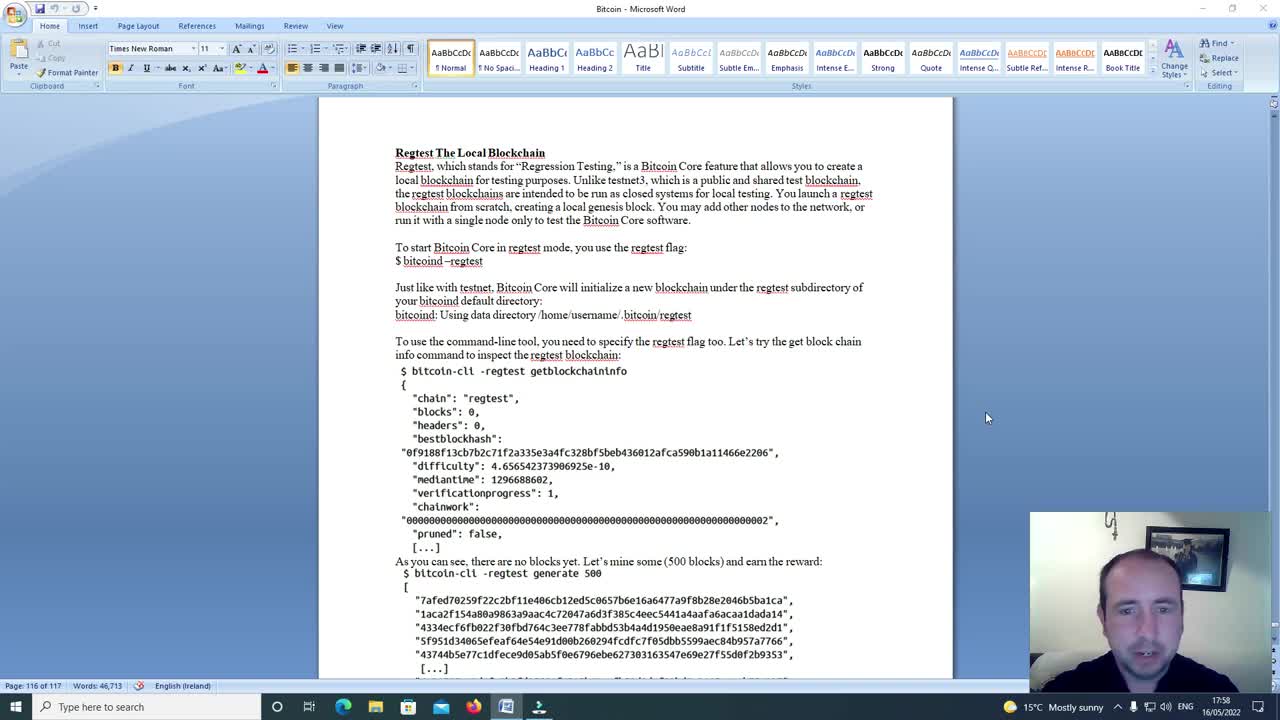Toggle Italic formatting
The width and height of the screenshot is (1280, 720).
click(130, 68)
